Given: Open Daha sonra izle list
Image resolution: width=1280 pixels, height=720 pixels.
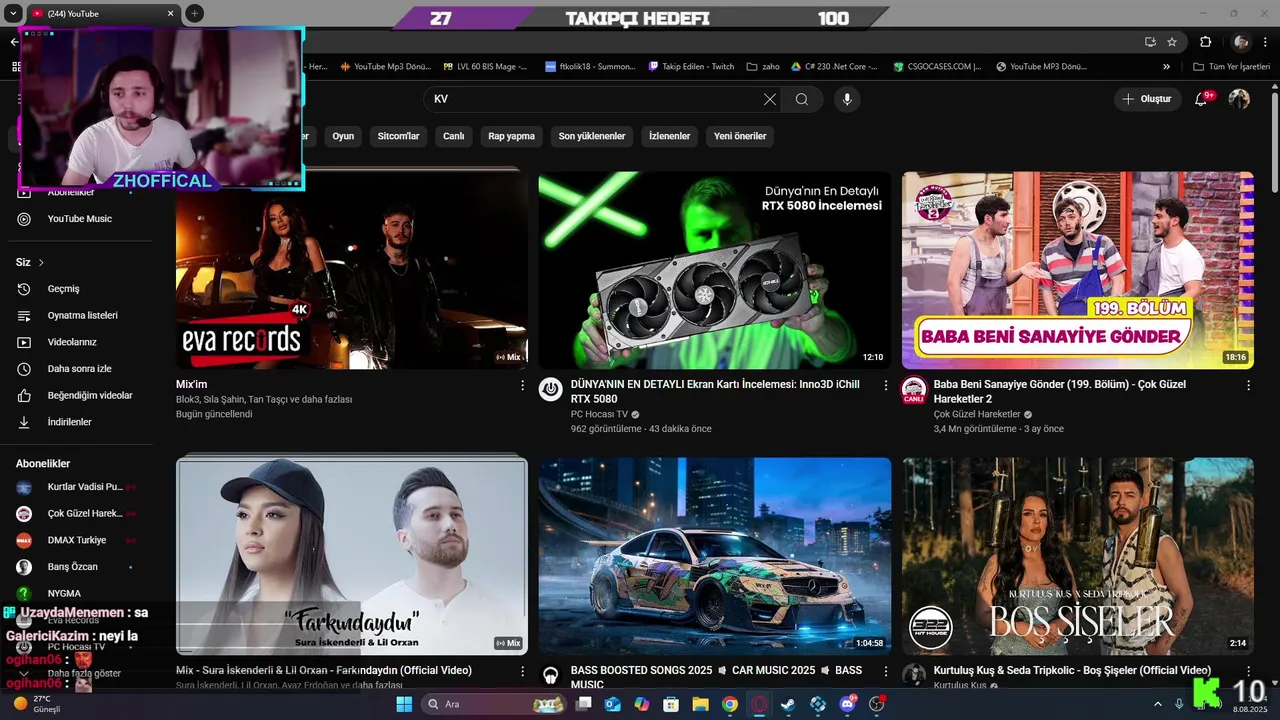Looking at the screenshot, I should click(x=79, y=369).
